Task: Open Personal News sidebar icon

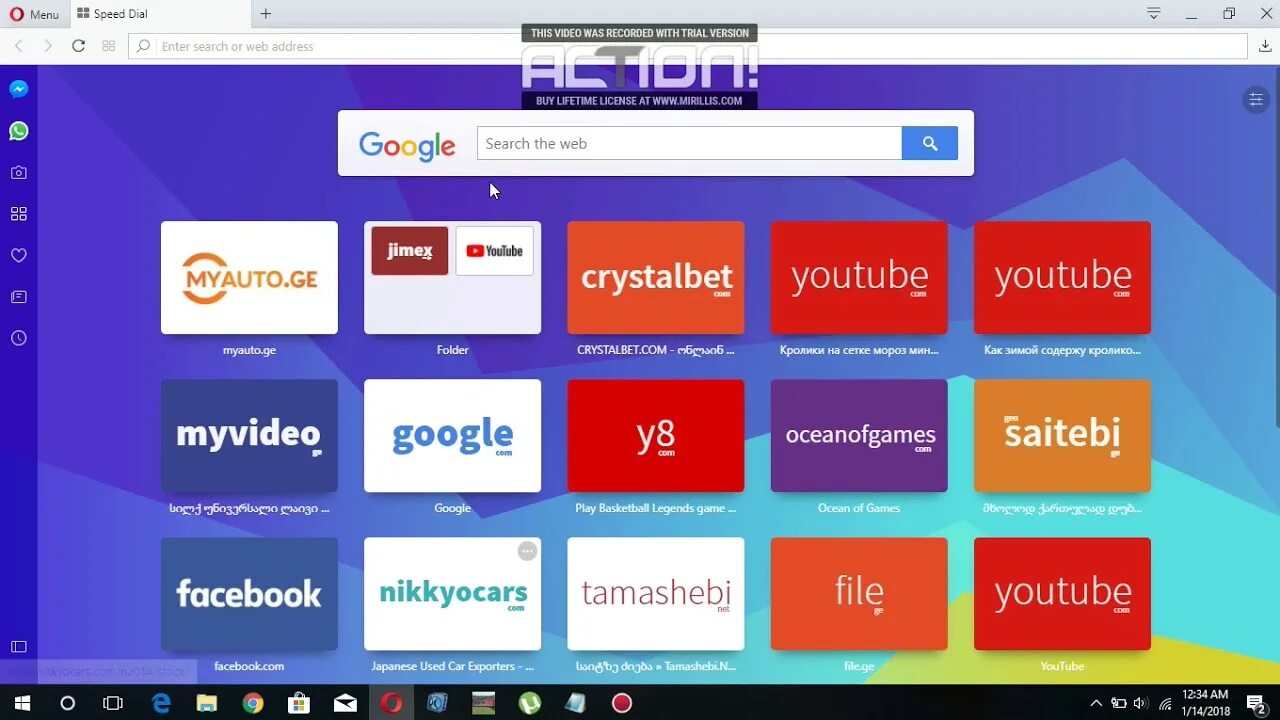Action: tap(18, 297)
